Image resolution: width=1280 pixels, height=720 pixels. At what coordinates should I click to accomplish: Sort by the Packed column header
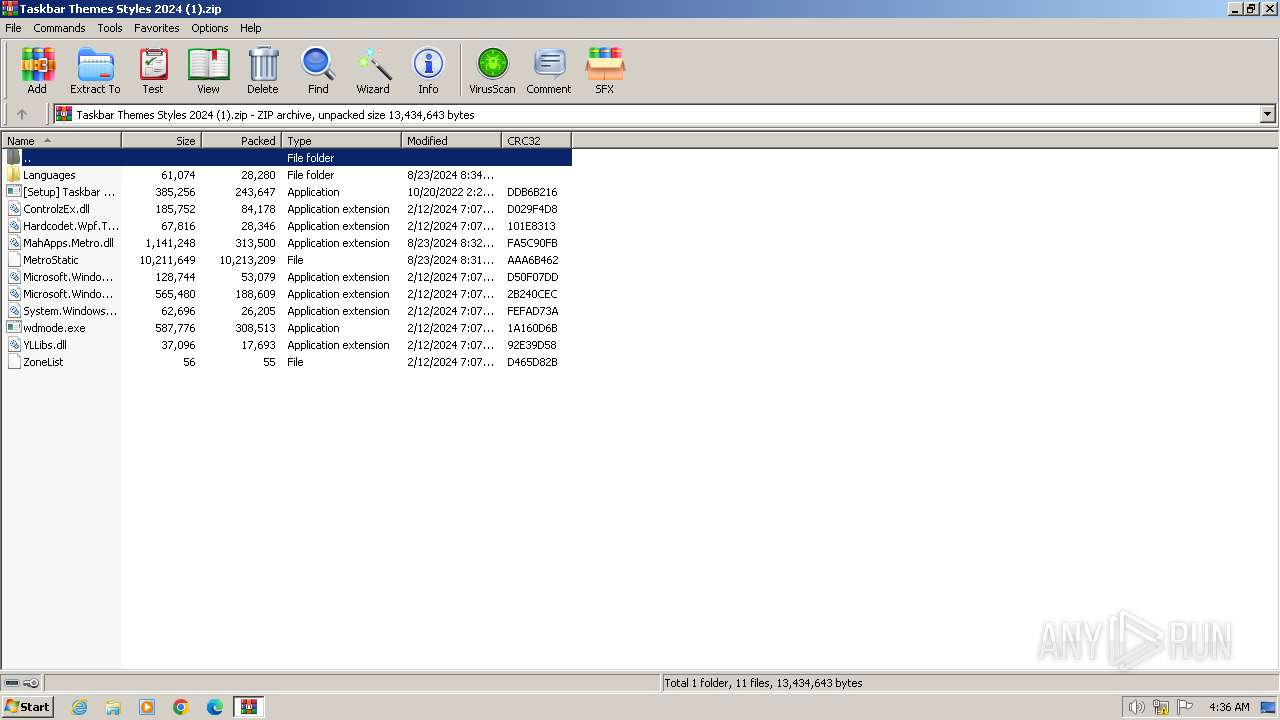[x=242, y=141]
